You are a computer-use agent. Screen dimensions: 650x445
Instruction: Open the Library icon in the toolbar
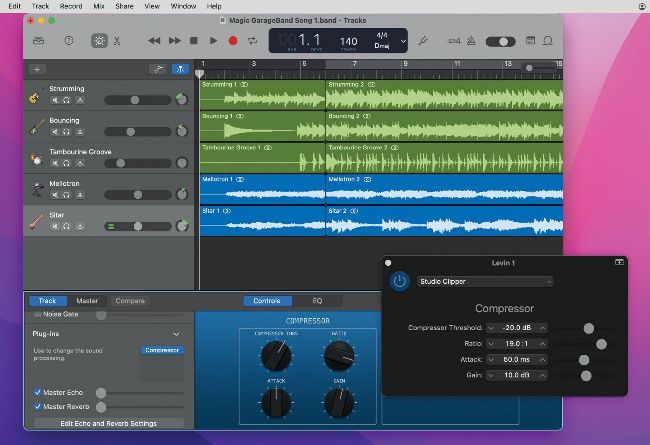coord(39,40)
